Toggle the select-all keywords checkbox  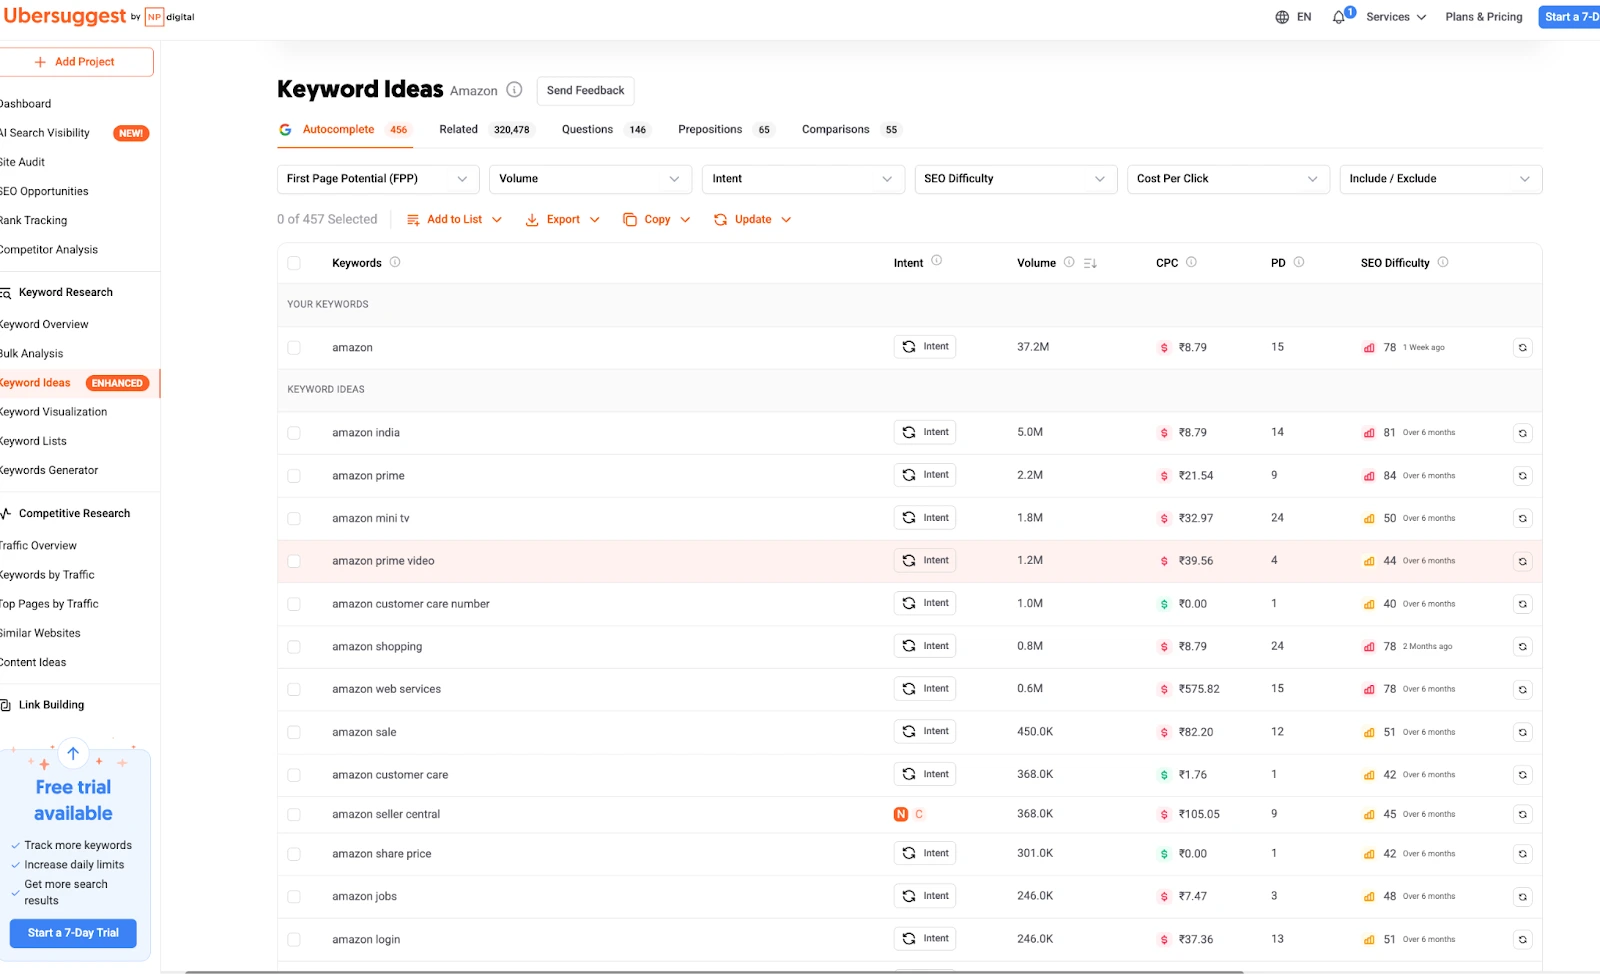click(x=294, y=263)
